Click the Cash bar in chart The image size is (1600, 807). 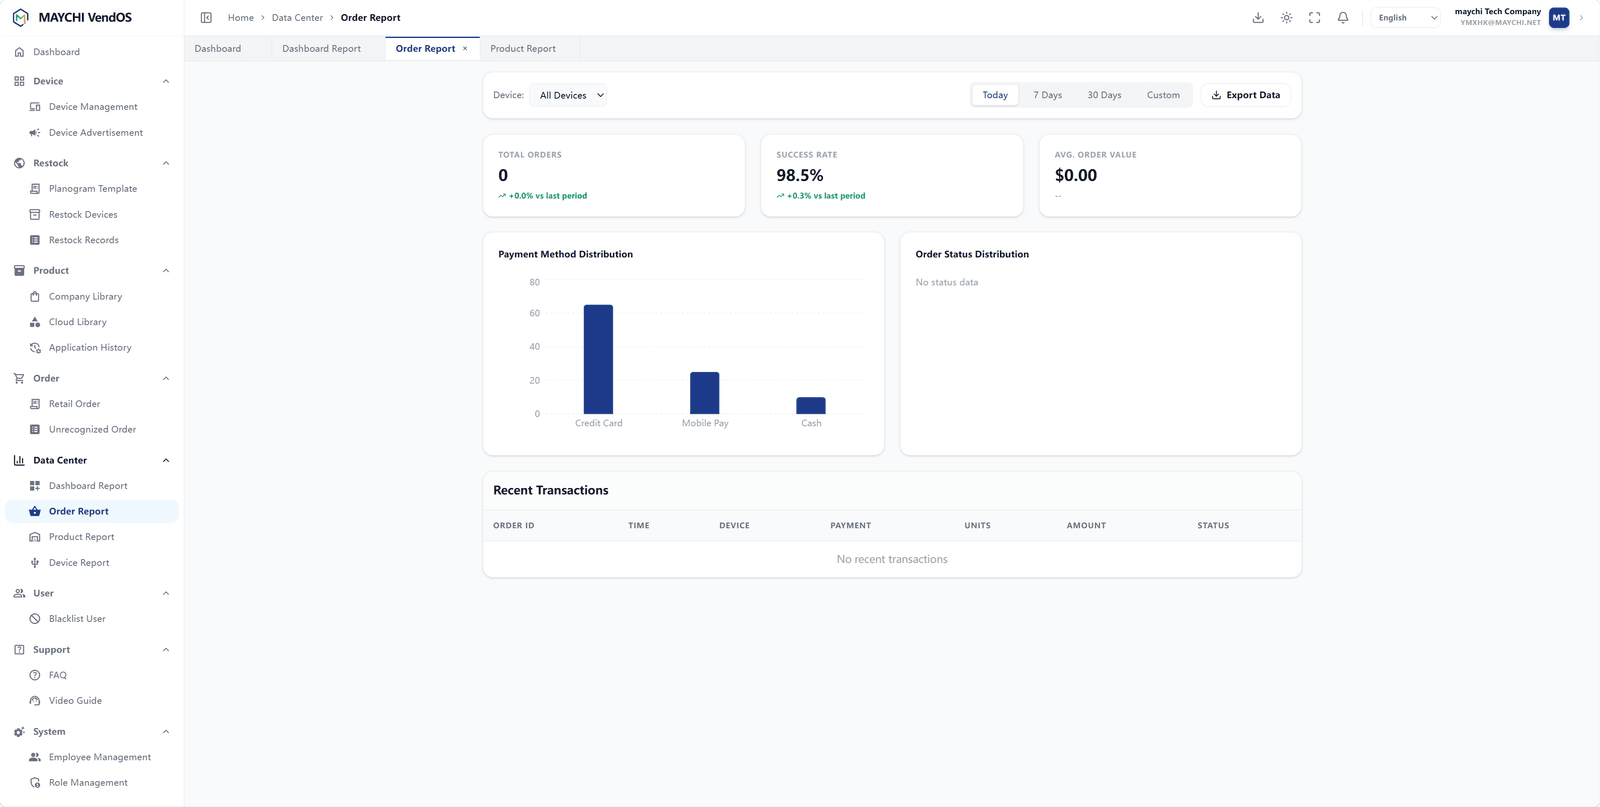pos(811,406)
